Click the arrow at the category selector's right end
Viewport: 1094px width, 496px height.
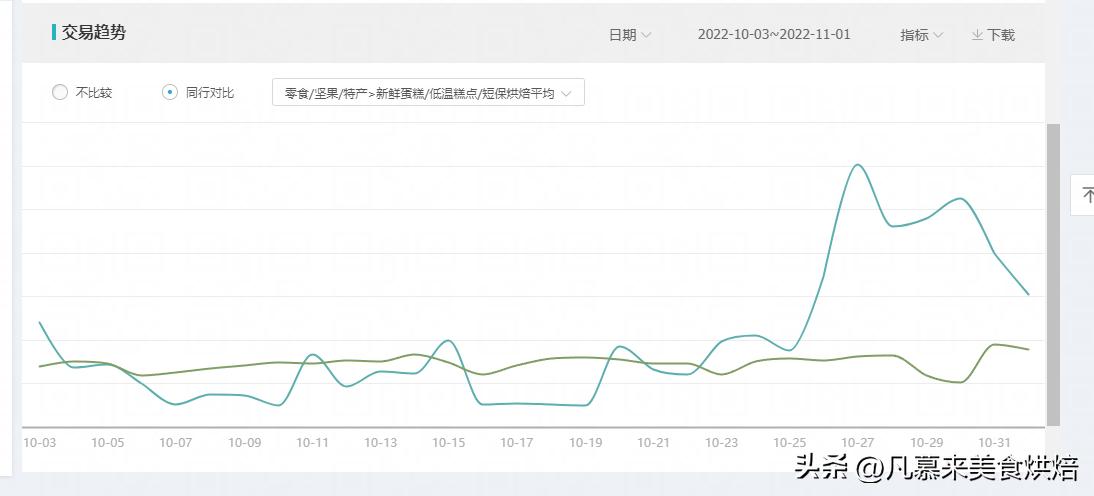pyautogui.click(x=567, y=93)
